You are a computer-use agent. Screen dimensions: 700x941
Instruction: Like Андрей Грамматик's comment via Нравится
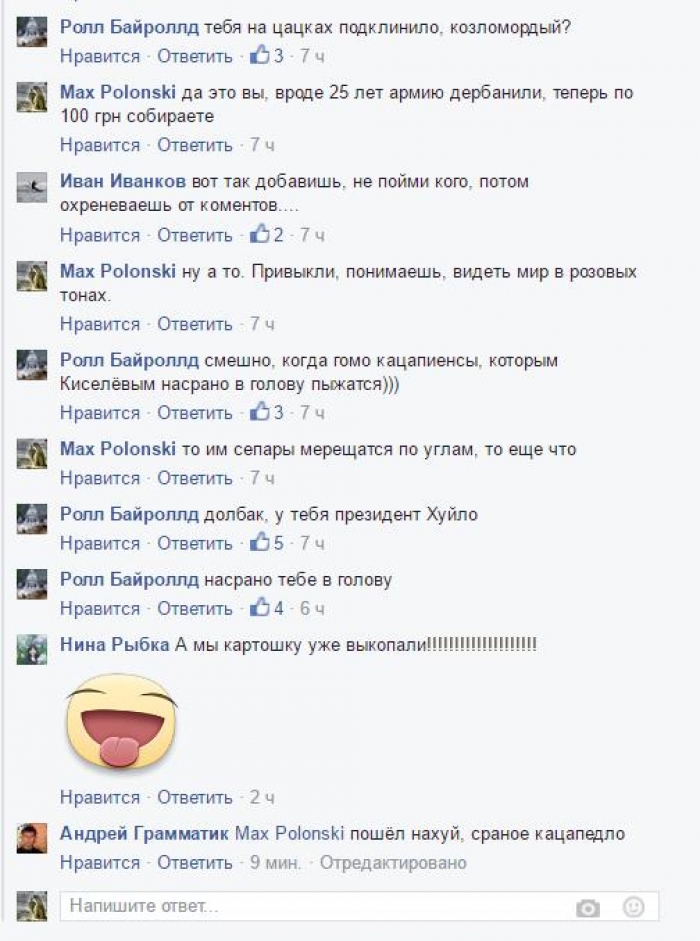tap(100, 863)
